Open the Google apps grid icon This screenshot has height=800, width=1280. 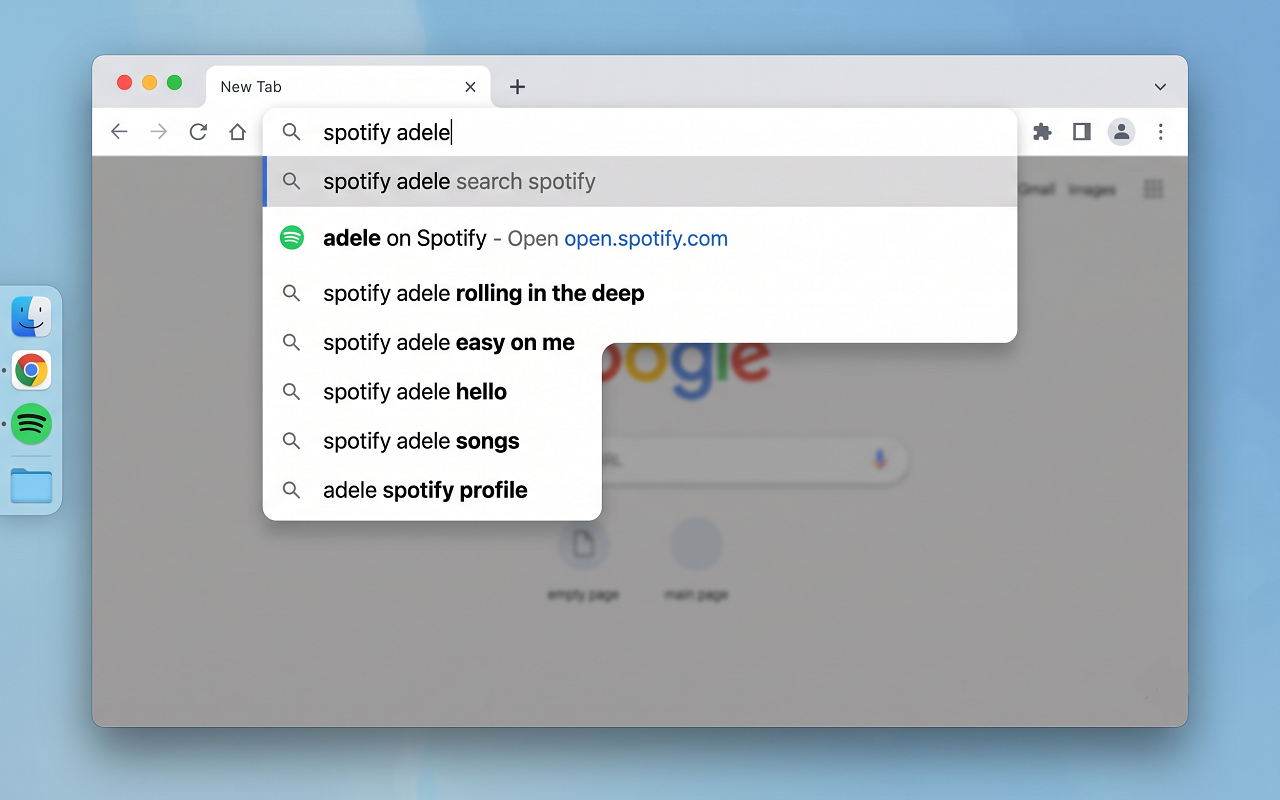point(1153,189)
